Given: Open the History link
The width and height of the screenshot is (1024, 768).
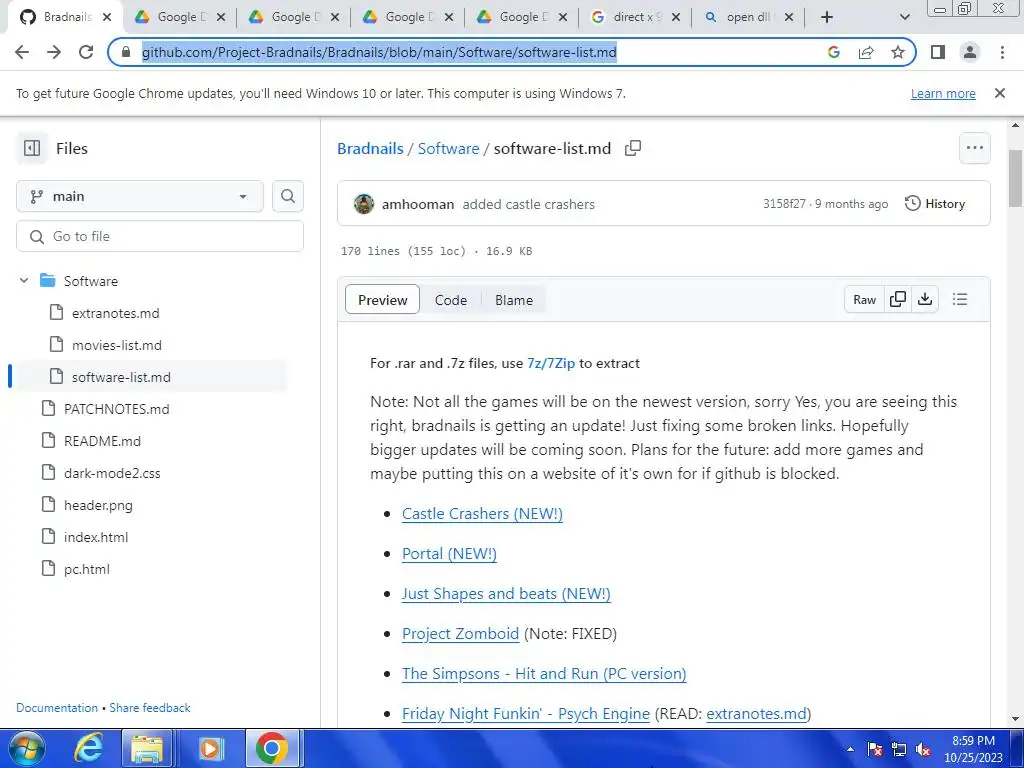Looking at the screenshot, I should (x=935, y=204).
